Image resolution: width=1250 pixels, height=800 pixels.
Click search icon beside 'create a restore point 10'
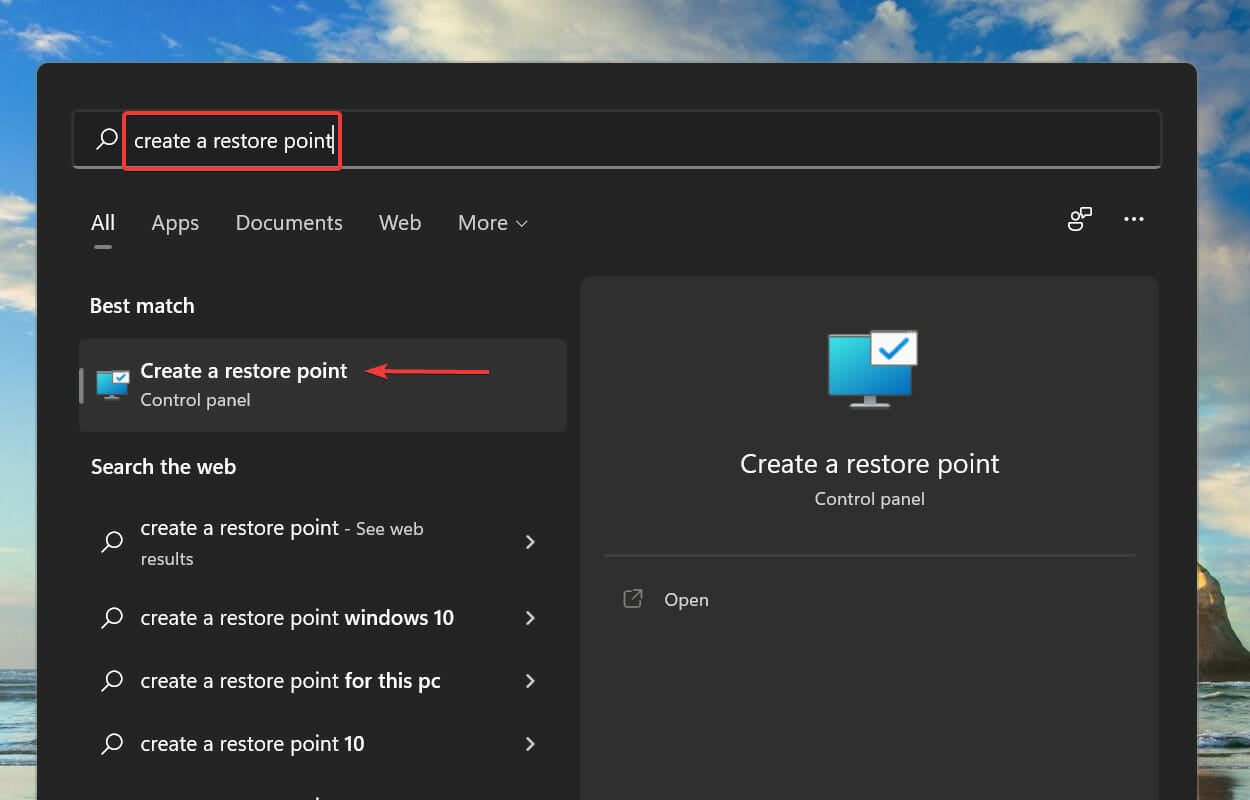coord(113,744)
